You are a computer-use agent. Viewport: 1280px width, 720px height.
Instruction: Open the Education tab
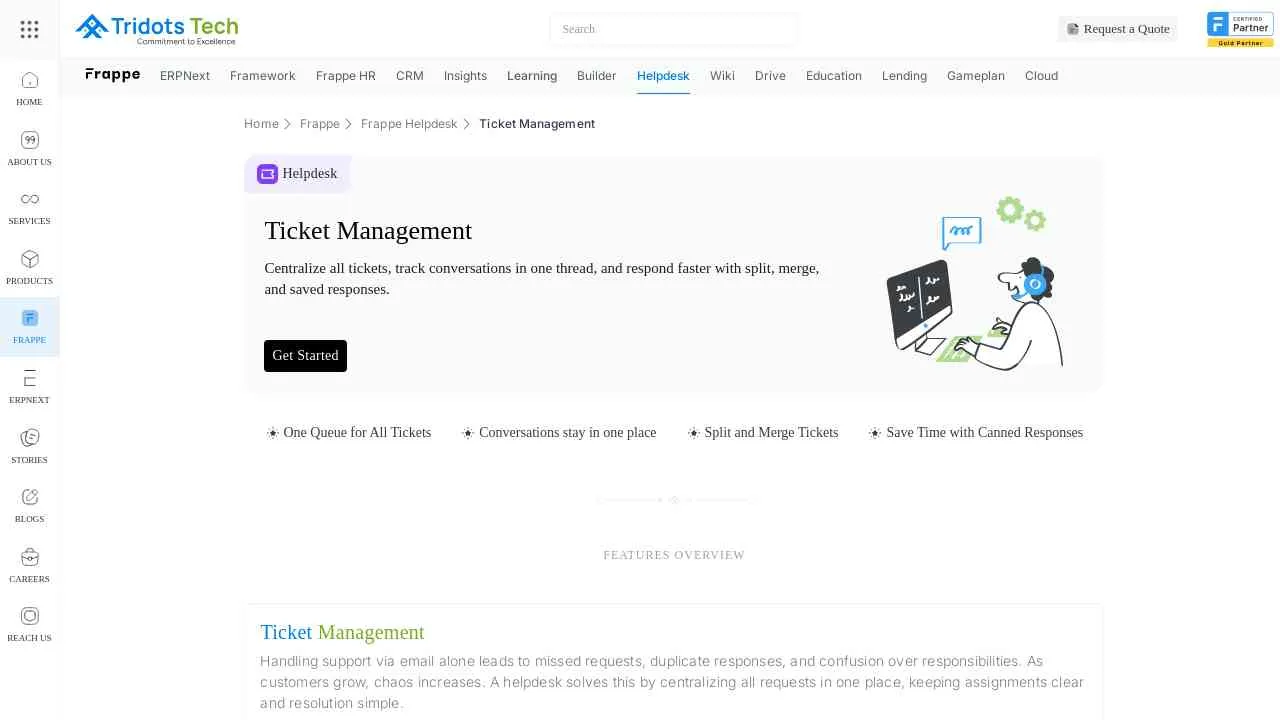[834, 76]
